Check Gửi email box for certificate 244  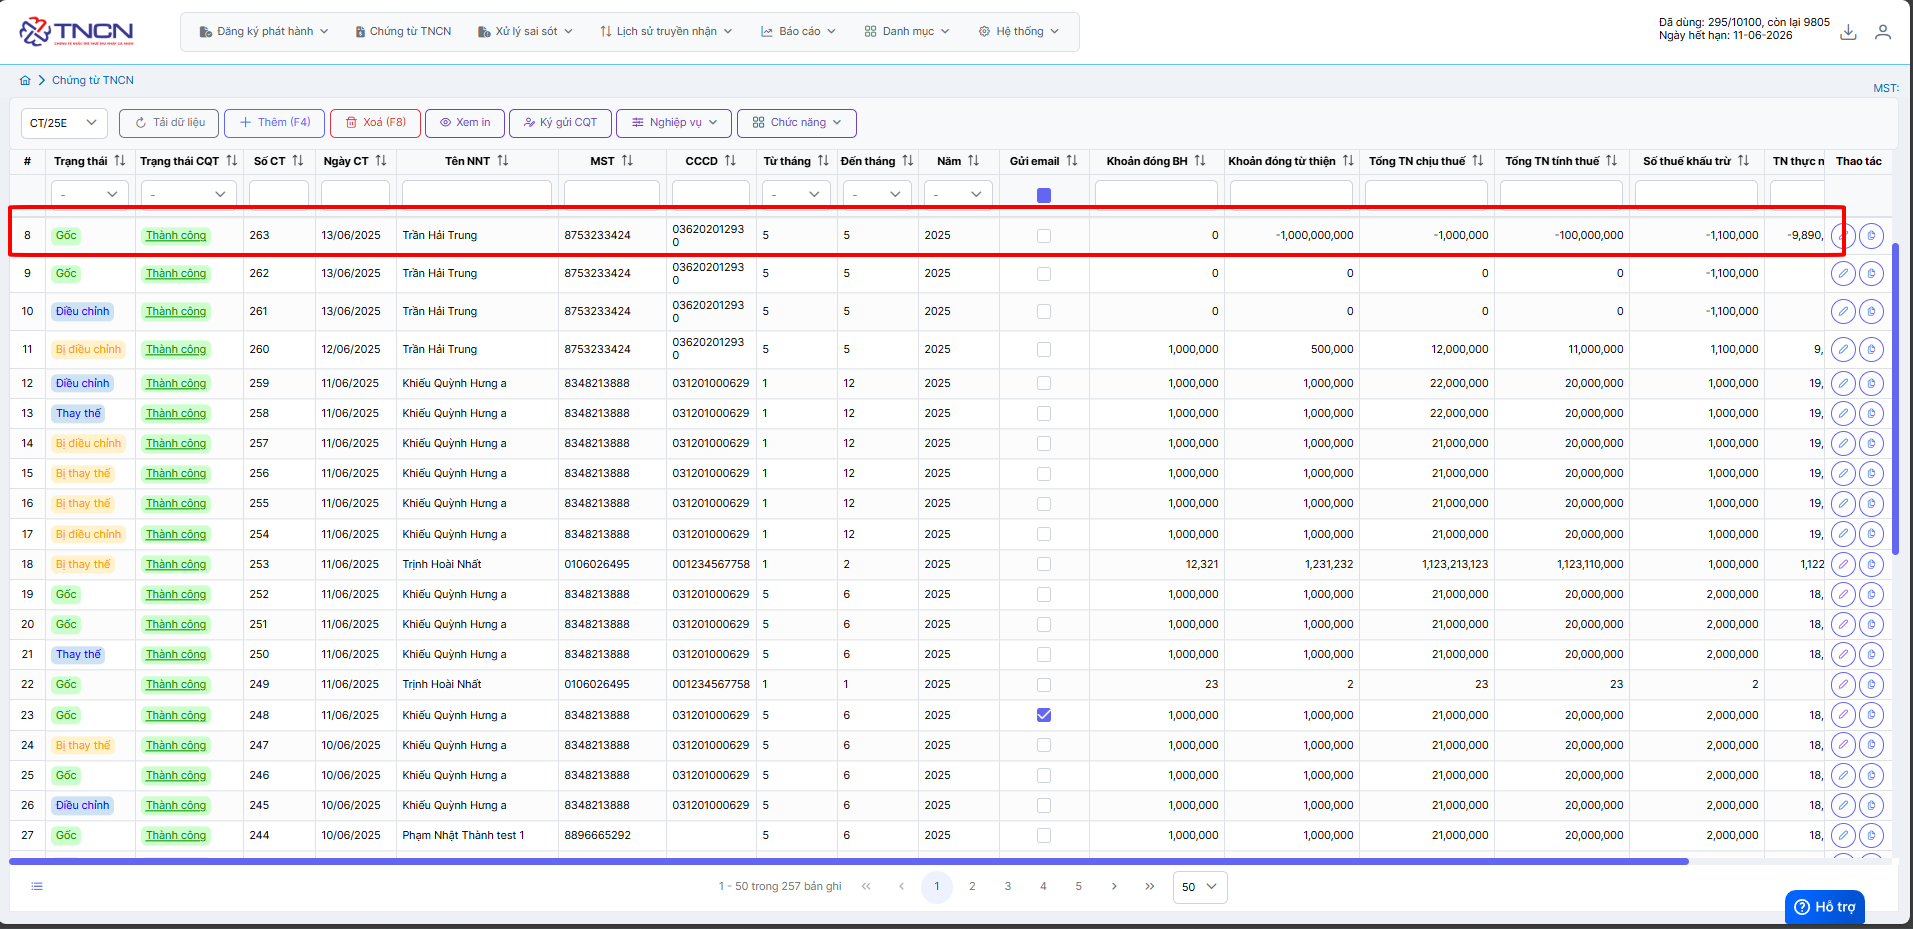tap(1044, 836)
